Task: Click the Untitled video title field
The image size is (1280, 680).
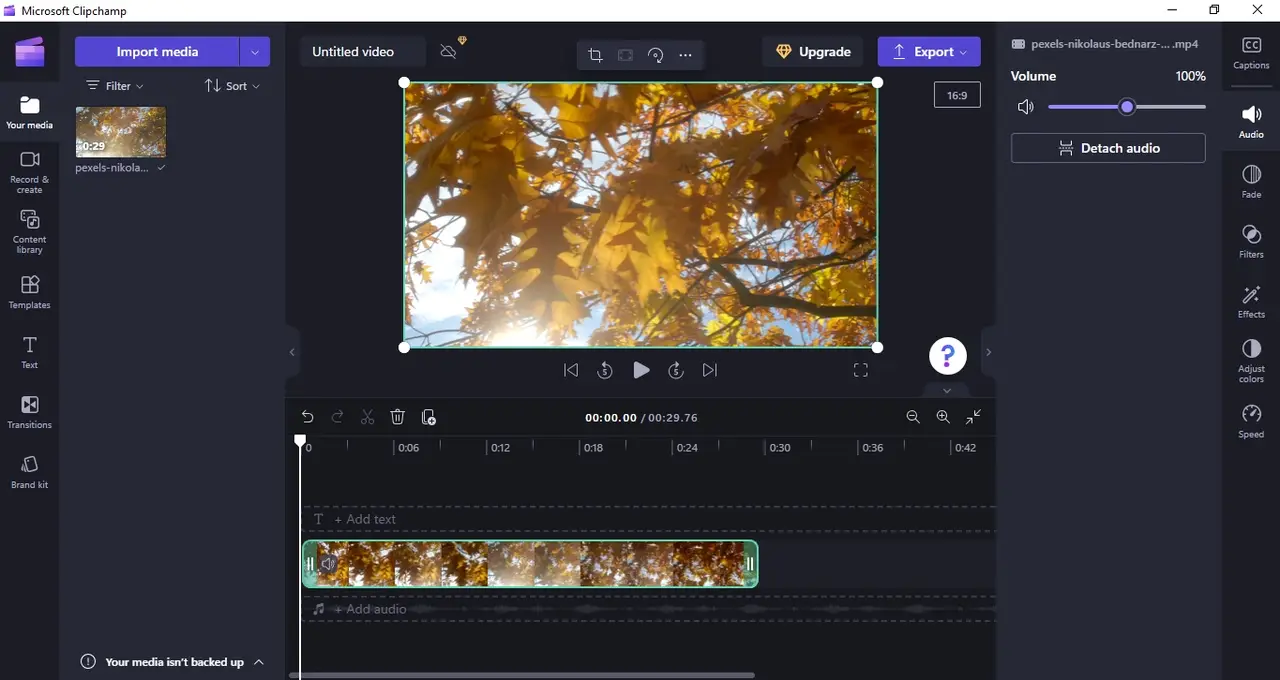Action: (x=362, y=52)
